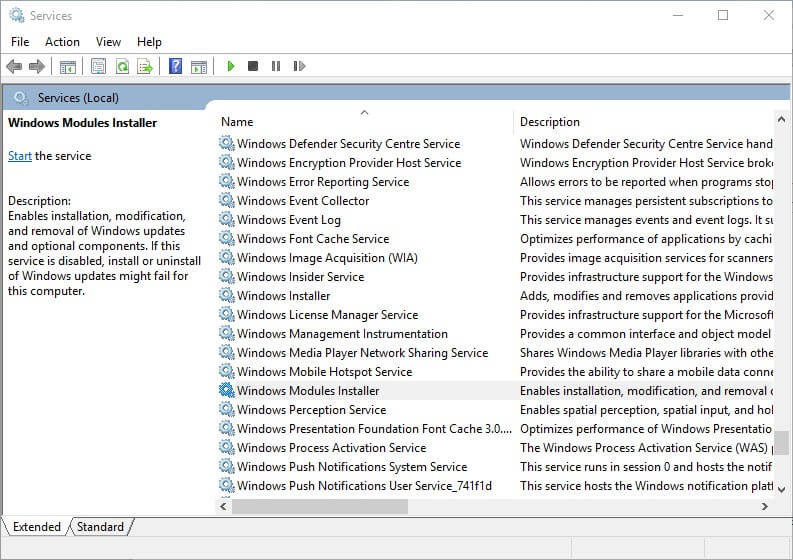Click gear icon of Windows Event Collector
This screenshot has width=793, height=560.
click(227, 200)
